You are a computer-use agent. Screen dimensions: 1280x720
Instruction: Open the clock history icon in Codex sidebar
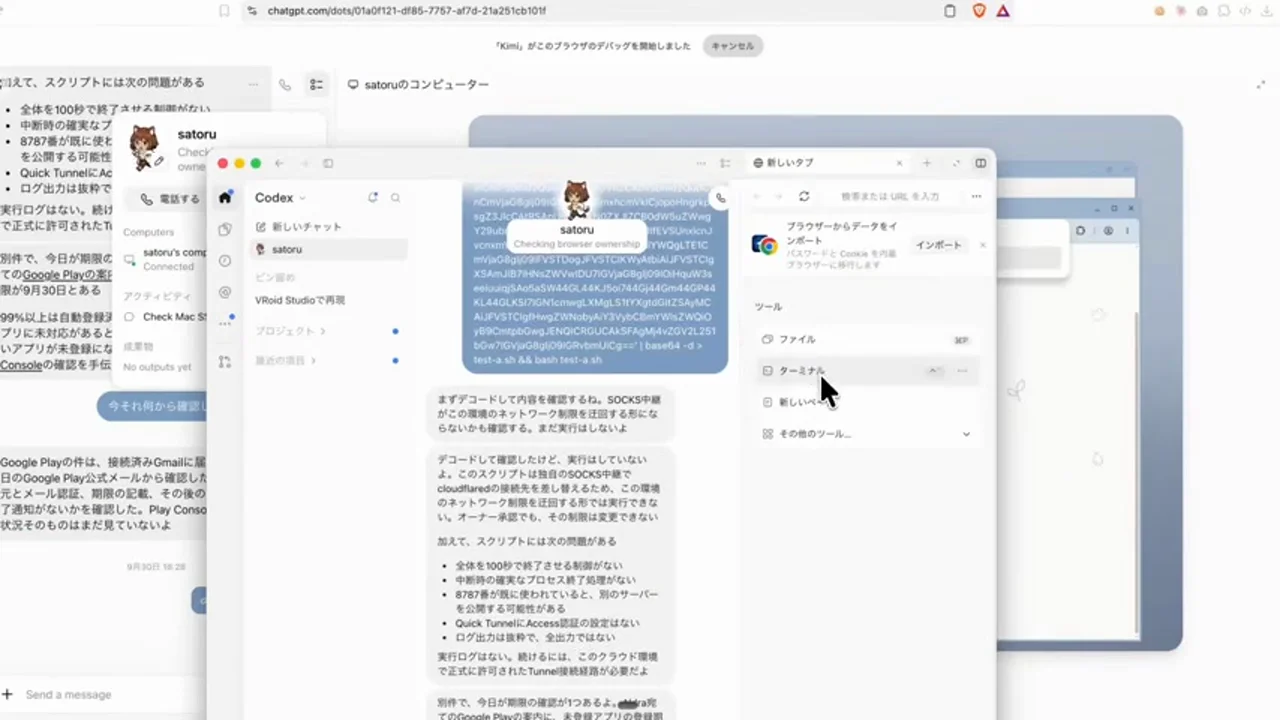point(225,261)
